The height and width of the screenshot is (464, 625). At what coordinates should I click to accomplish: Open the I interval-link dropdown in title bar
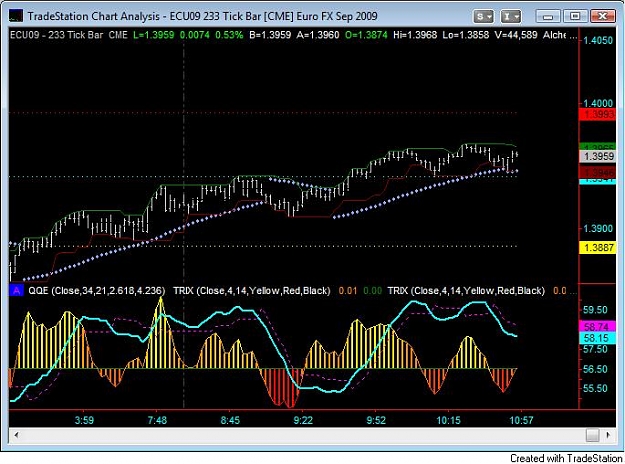click(510, 16)
